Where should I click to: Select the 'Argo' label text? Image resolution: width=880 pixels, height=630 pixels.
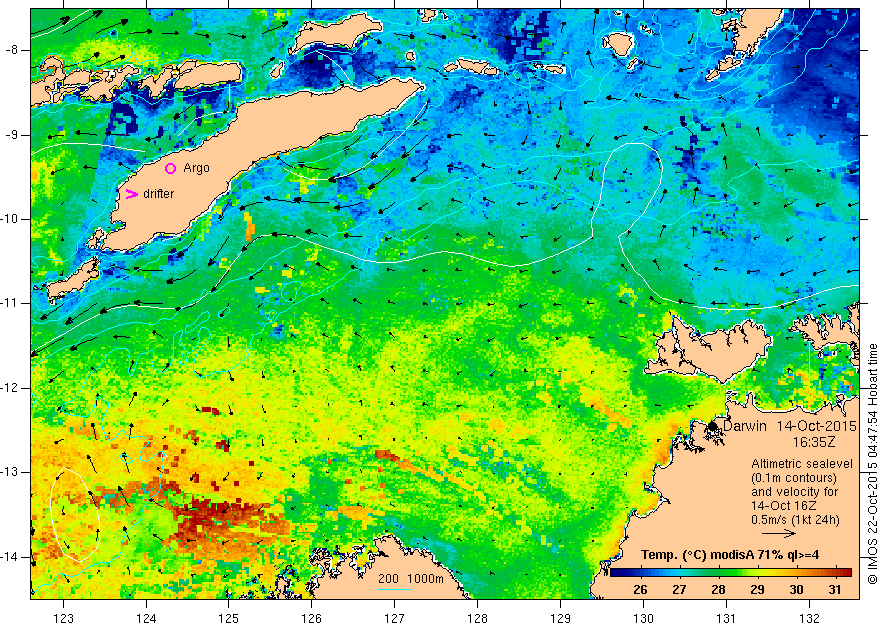[196, 168]
